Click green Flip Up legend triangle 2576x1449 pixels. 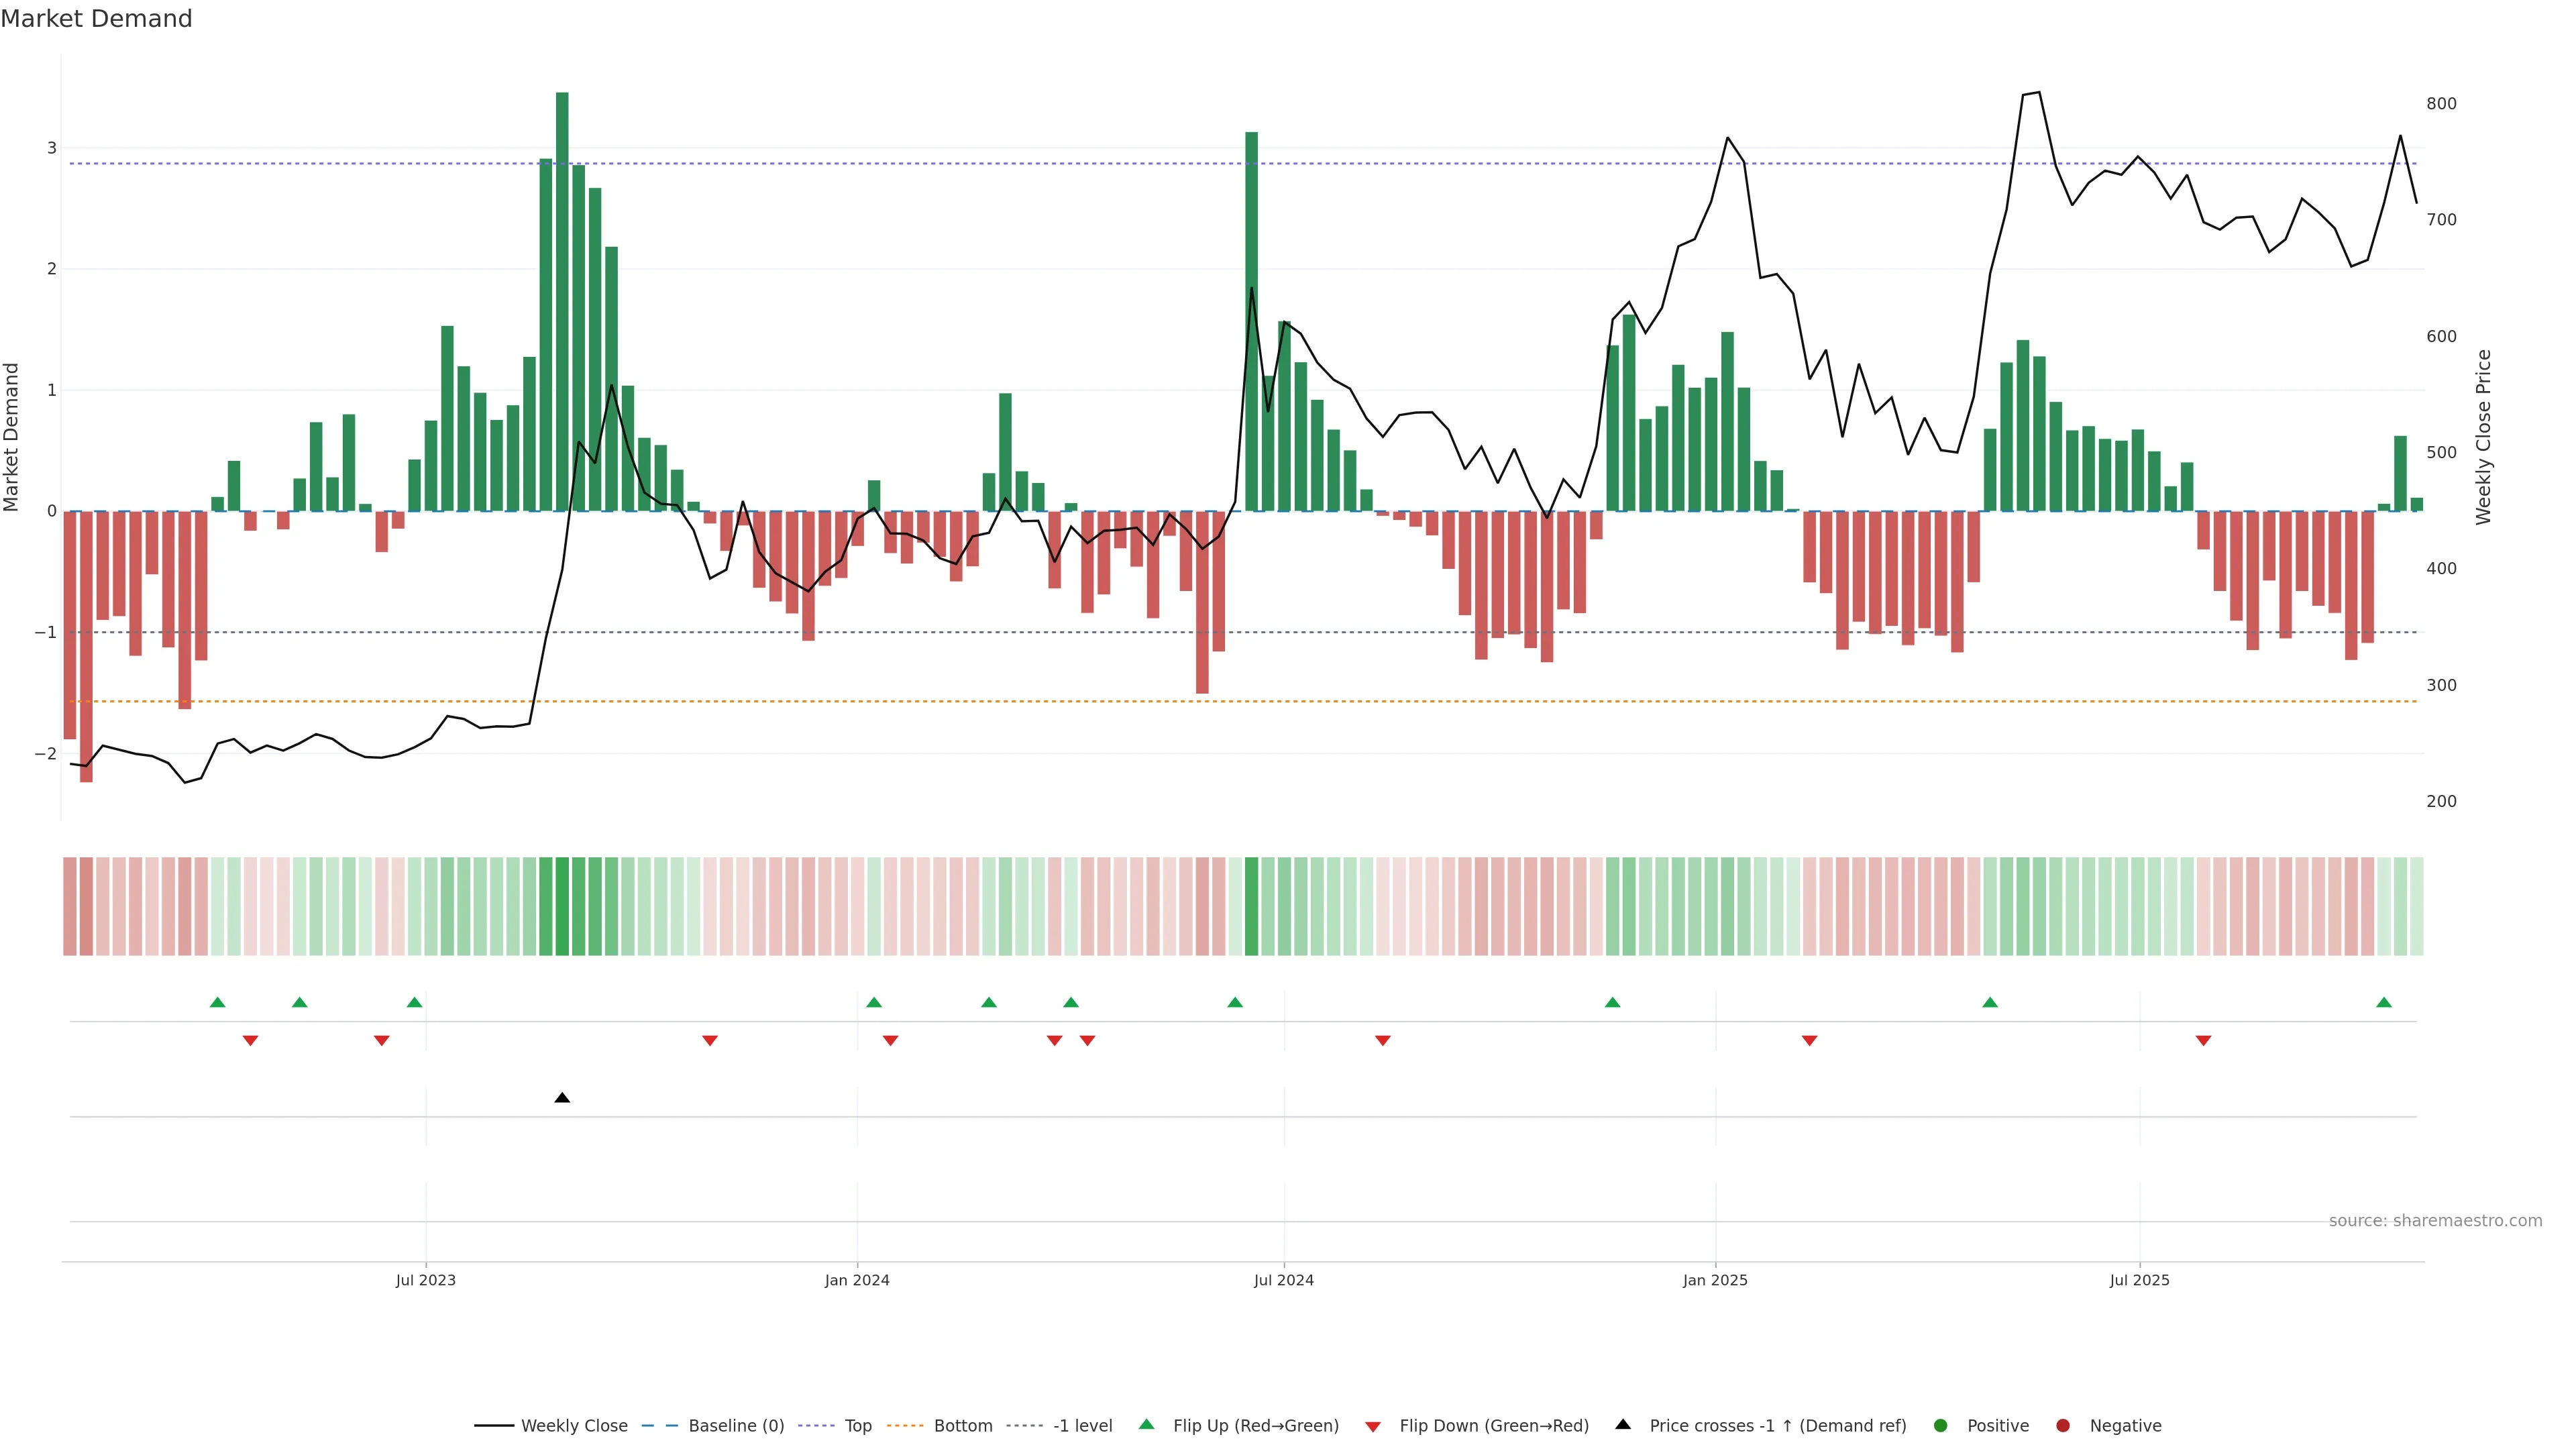pos(1147,1425)
